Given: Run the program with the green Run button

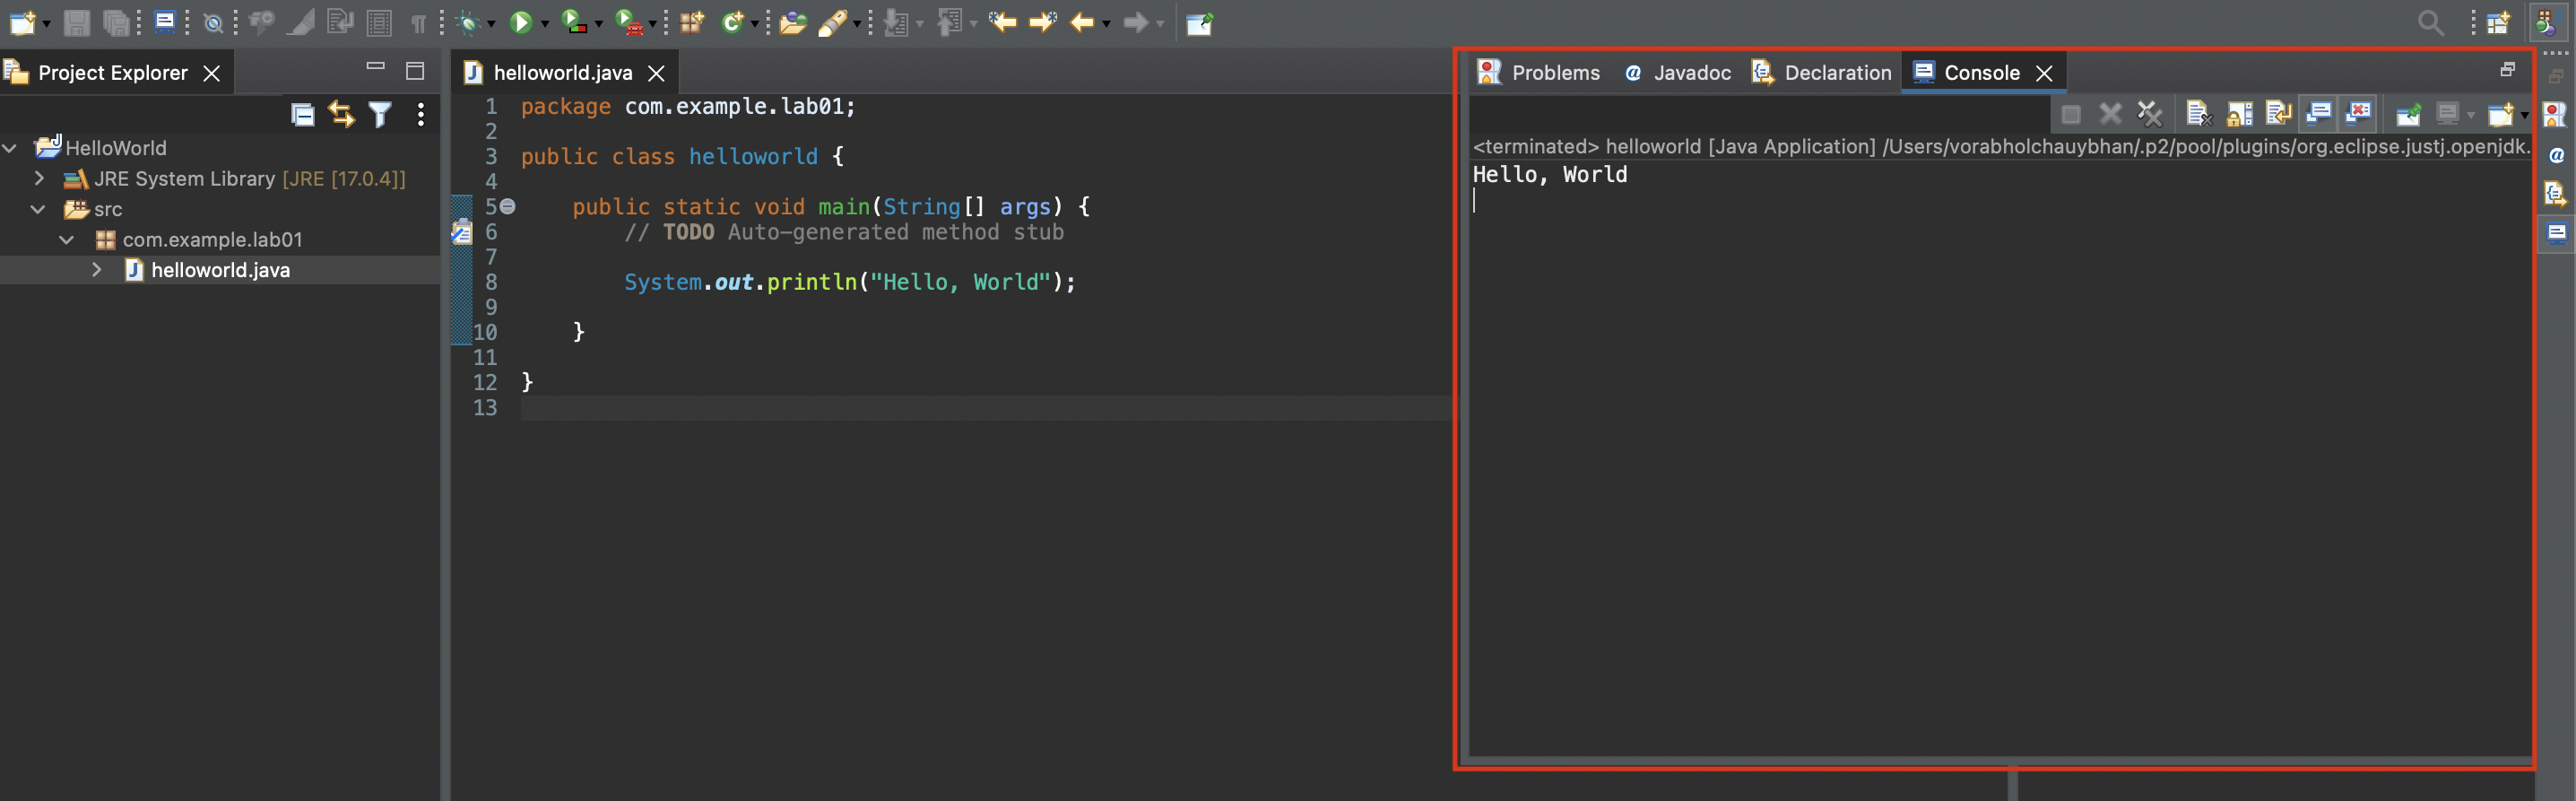Looking at the screenshot, I should pos(520,22).
